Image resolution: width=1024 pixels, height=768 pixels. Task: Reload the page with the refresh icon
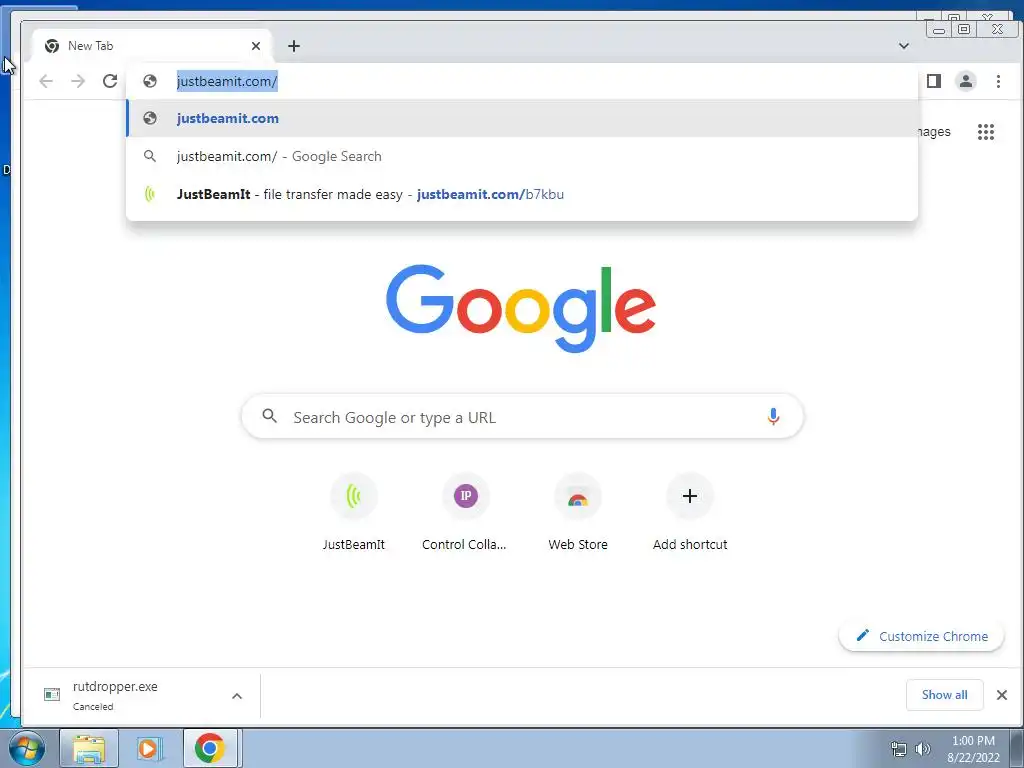pos(110,81)
